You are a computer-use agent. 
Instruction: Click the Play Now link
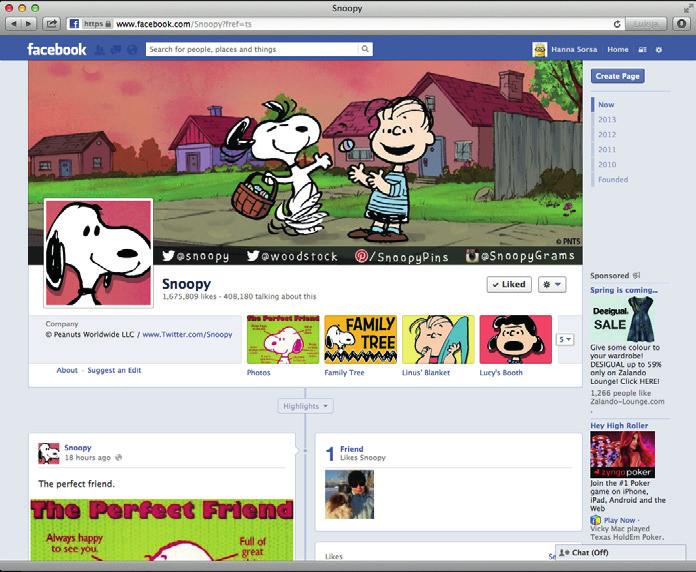click(x=619, y=520)
